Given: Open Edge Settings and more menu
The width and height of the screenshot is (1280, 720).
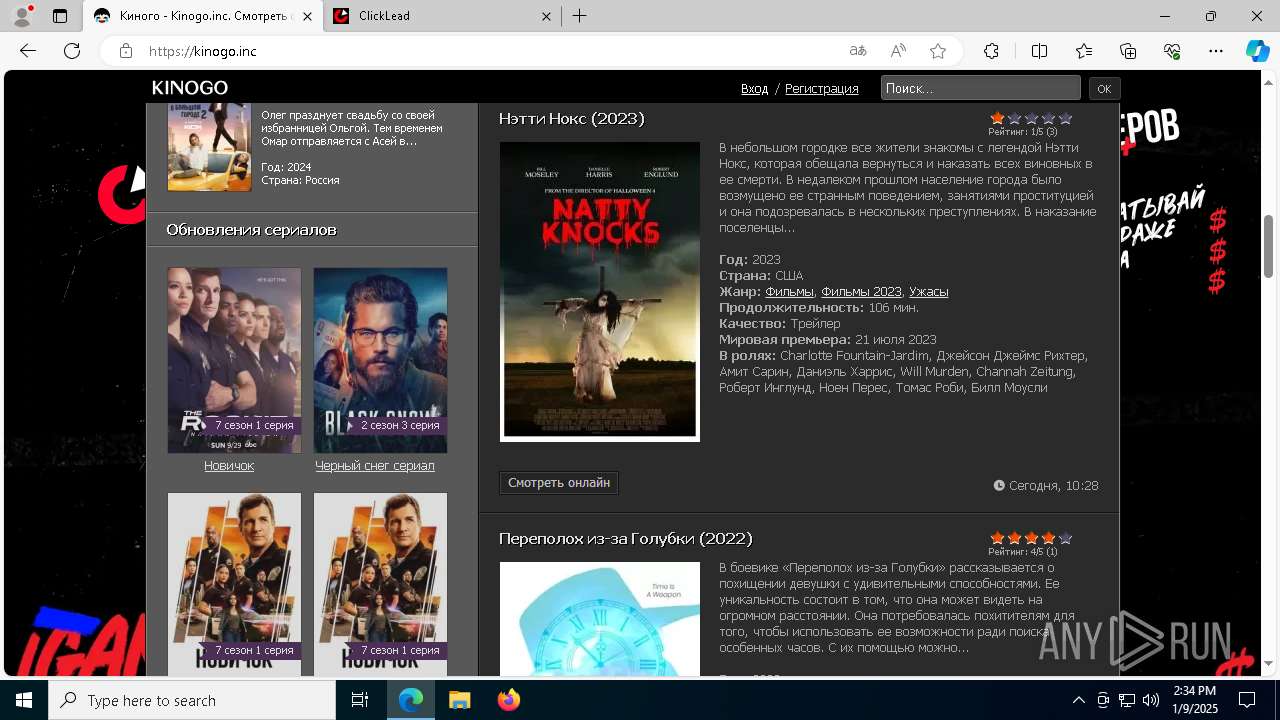Looking at the screenshot, I should (x=1216, y=51).
